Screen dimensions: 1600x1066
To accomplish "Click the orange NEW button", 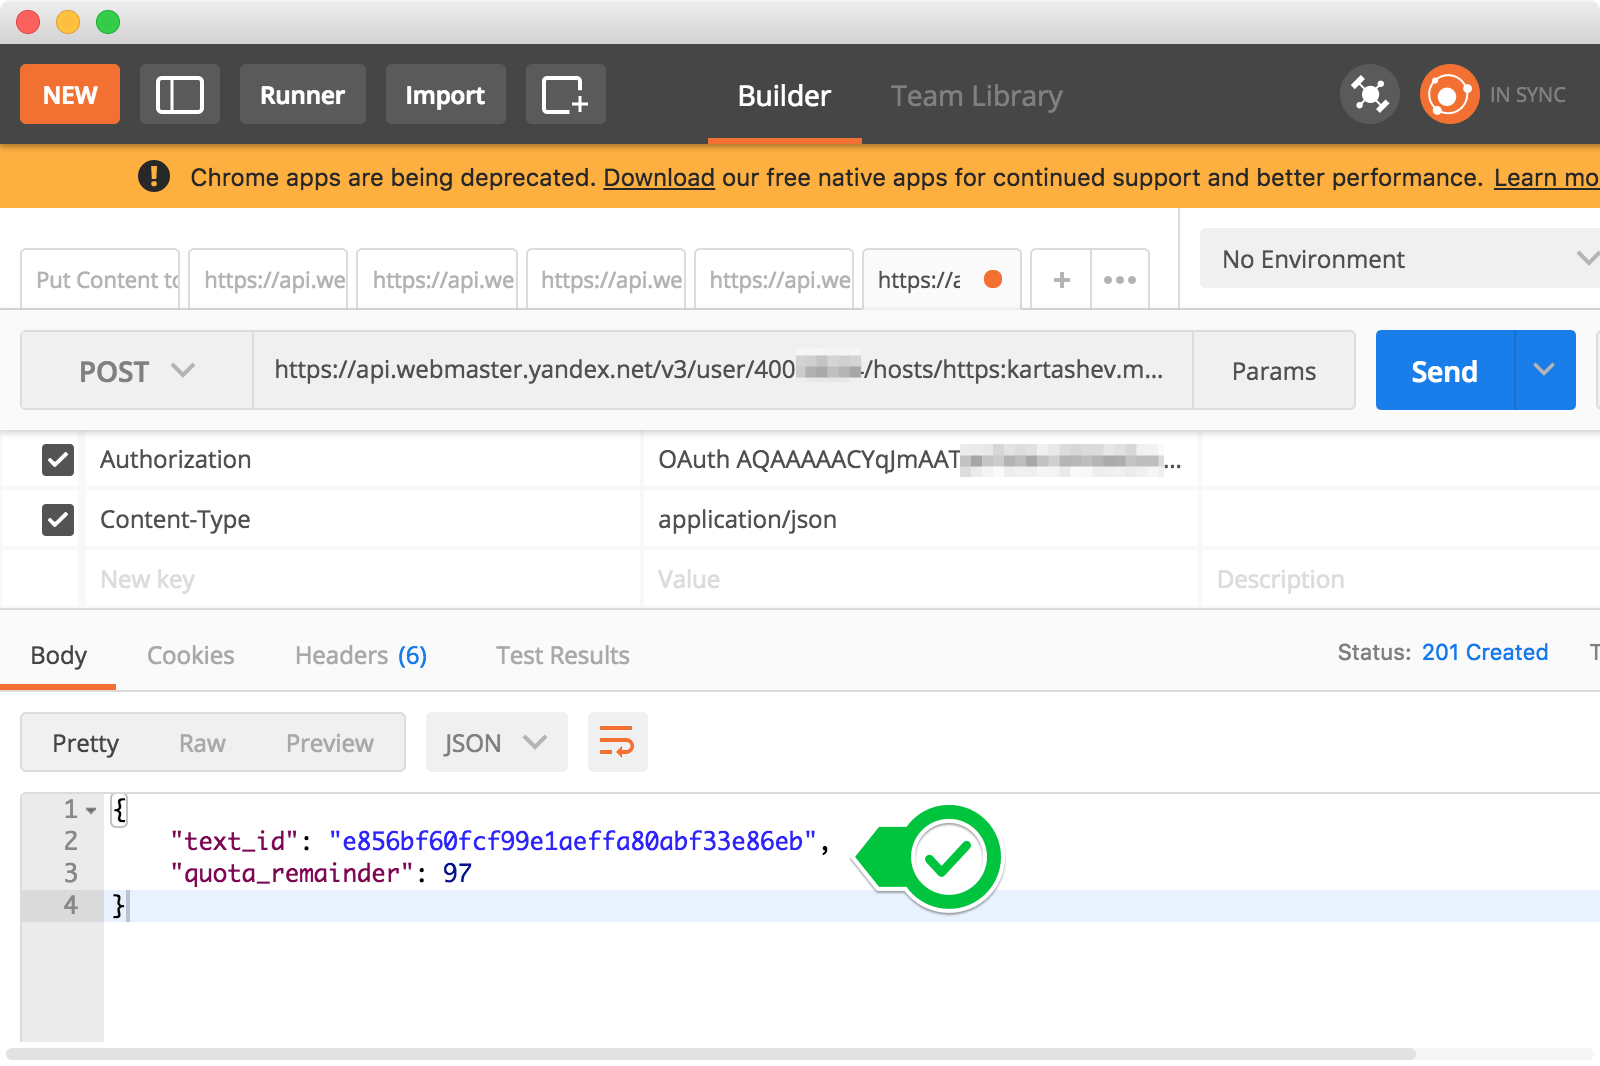I will (70, 95).
